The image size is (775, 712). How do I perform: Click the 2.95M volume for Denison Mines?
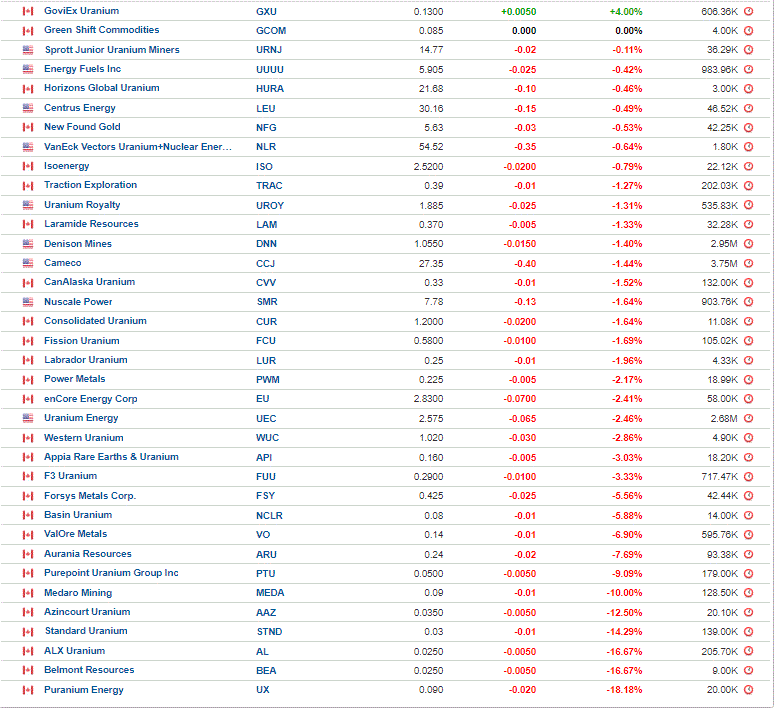(724, 244)
